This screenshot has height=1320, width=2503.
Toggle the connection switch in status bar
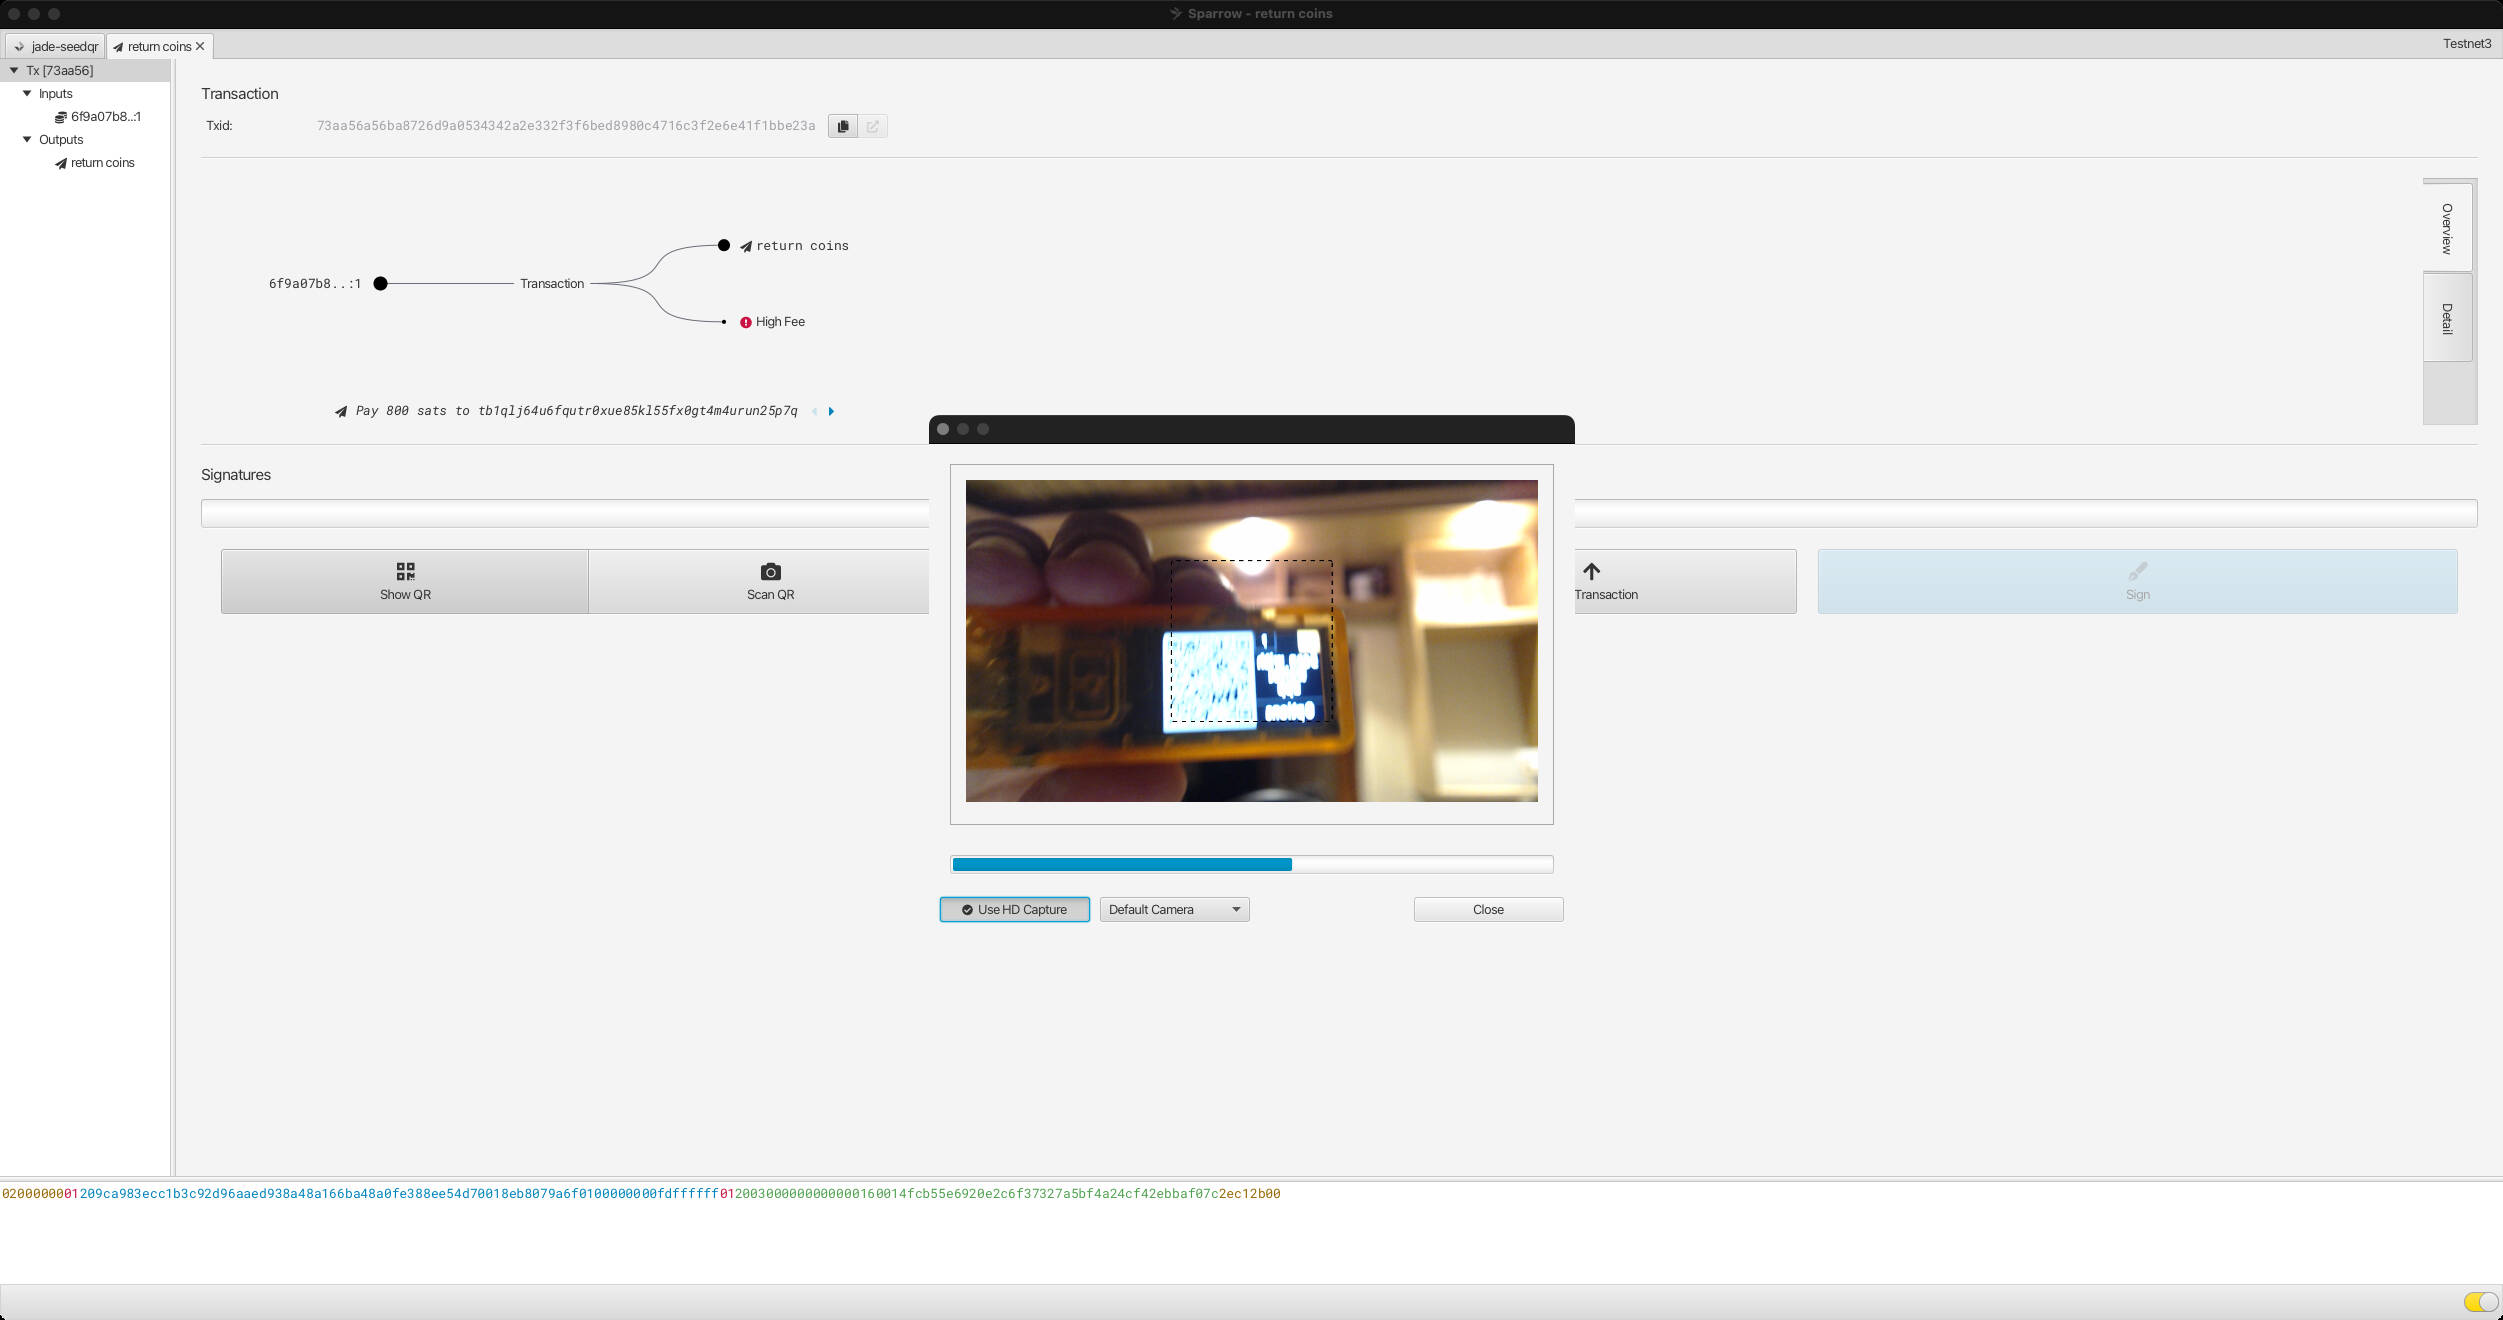[x=2480, y=1301]
